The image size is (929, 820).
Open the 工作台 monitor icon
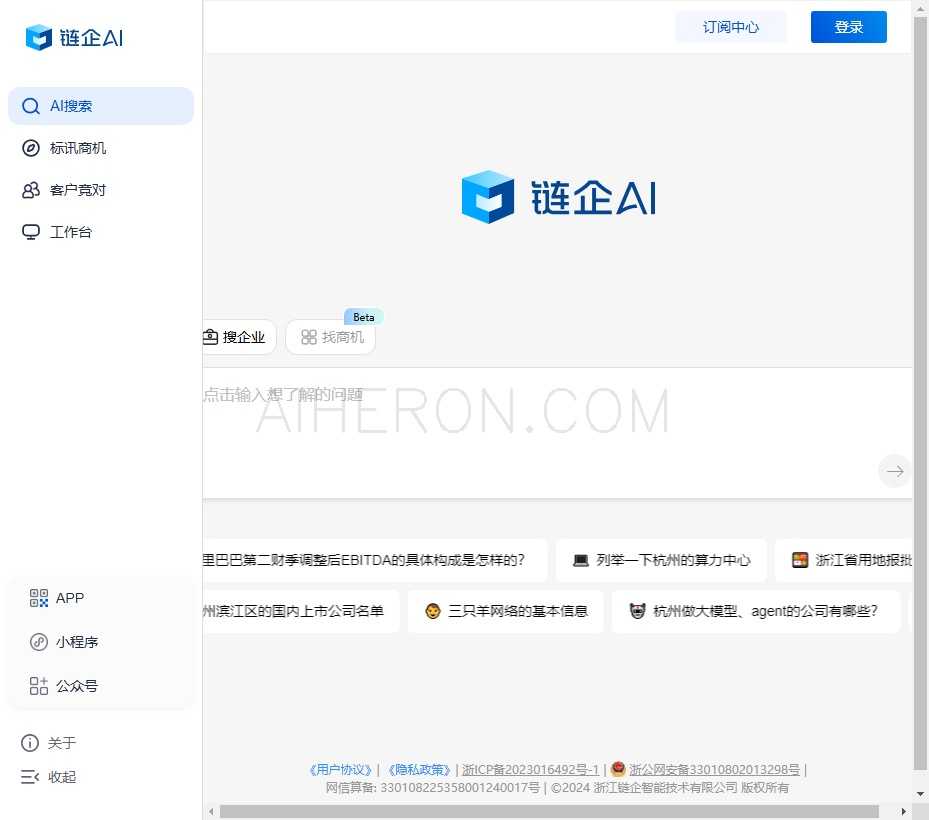point(30,231)
